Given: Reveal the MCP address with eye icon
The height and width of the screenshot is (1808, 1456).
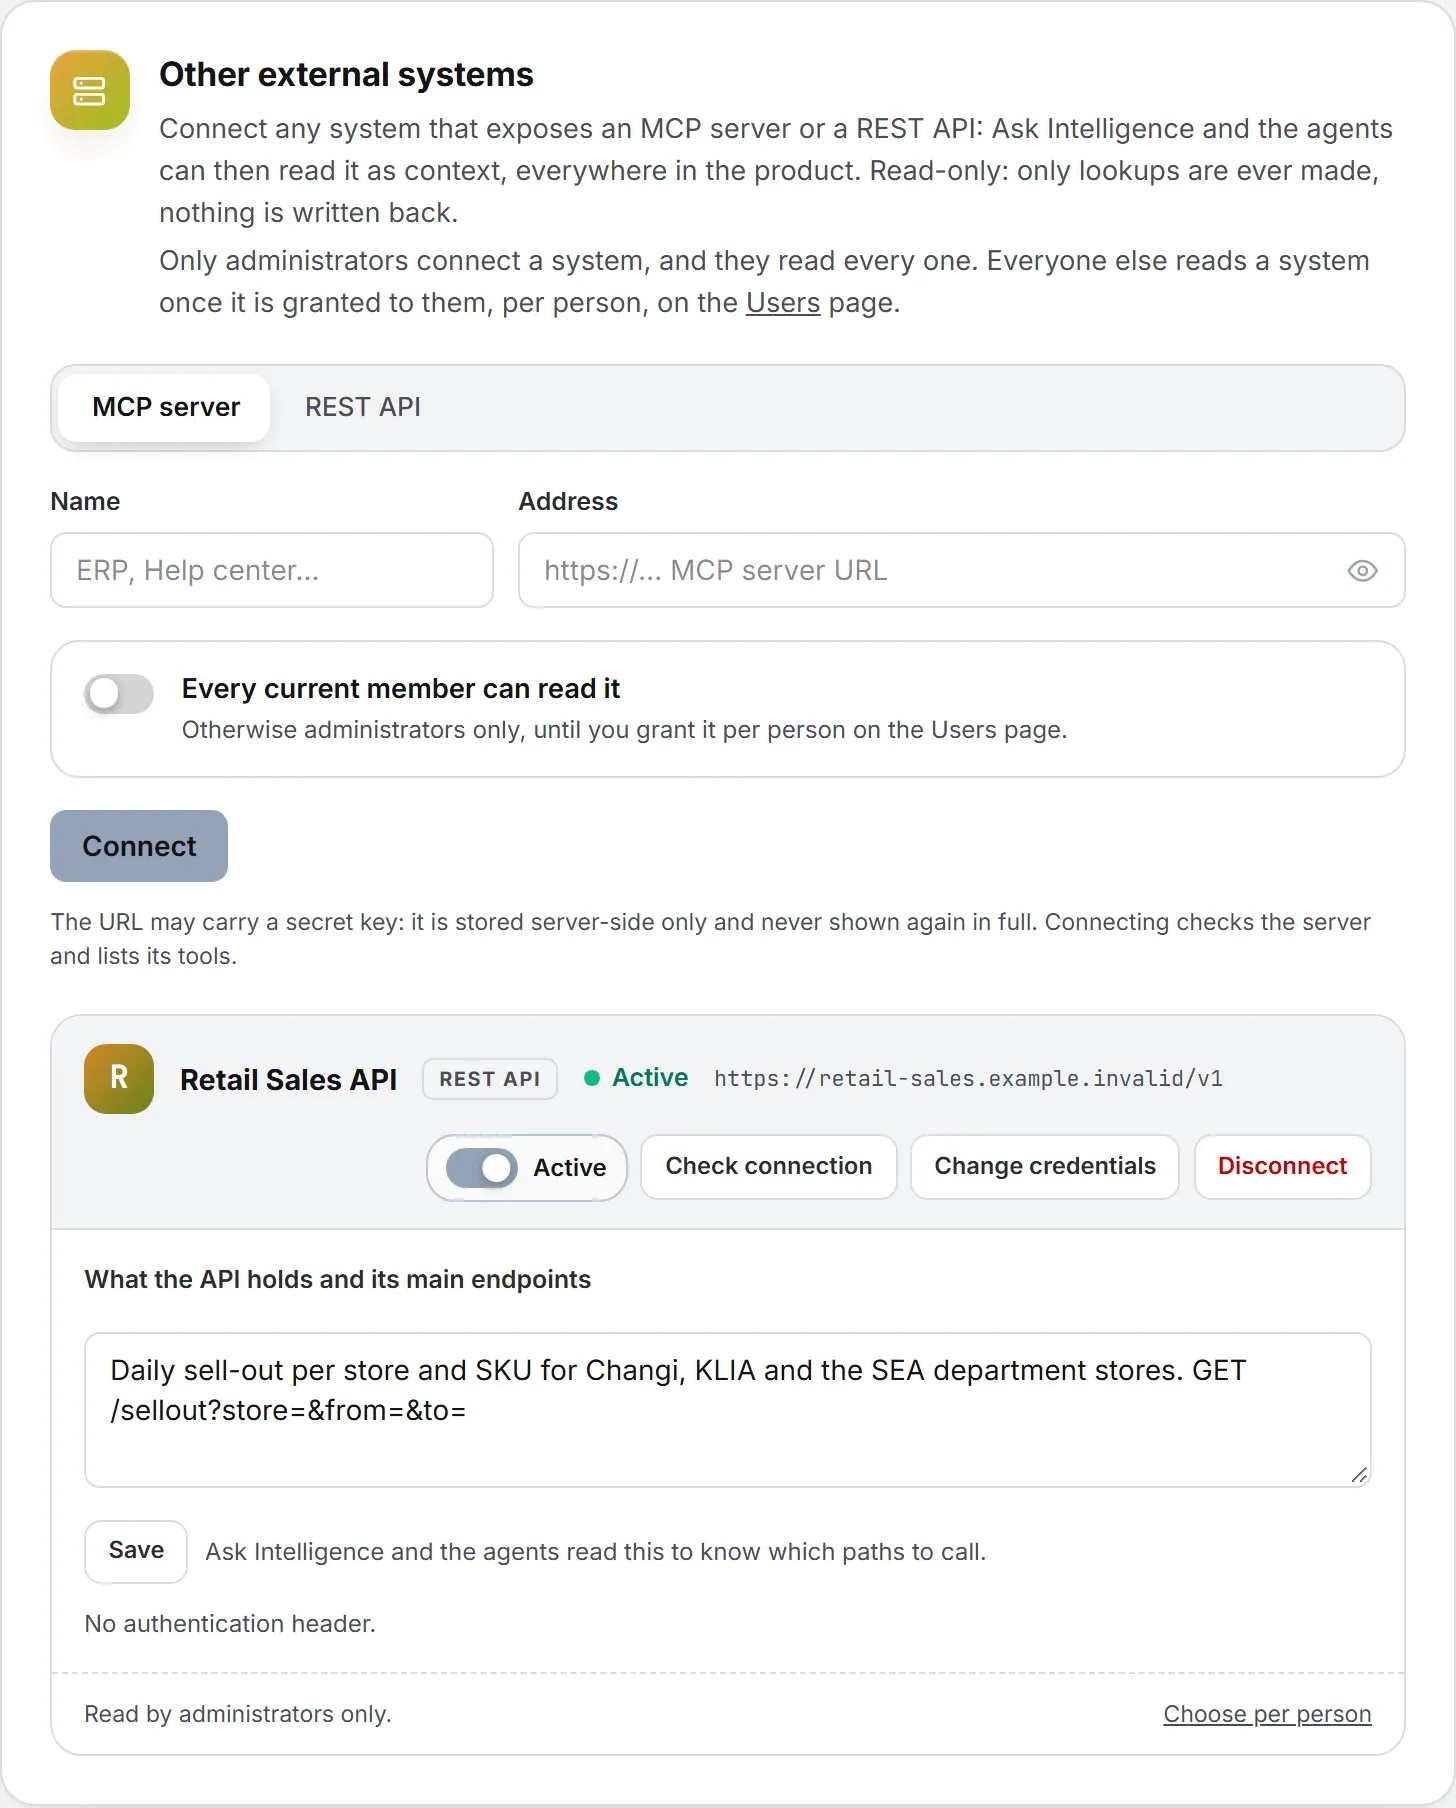Looking at the screenshot, I should (x=1362, y=571).
